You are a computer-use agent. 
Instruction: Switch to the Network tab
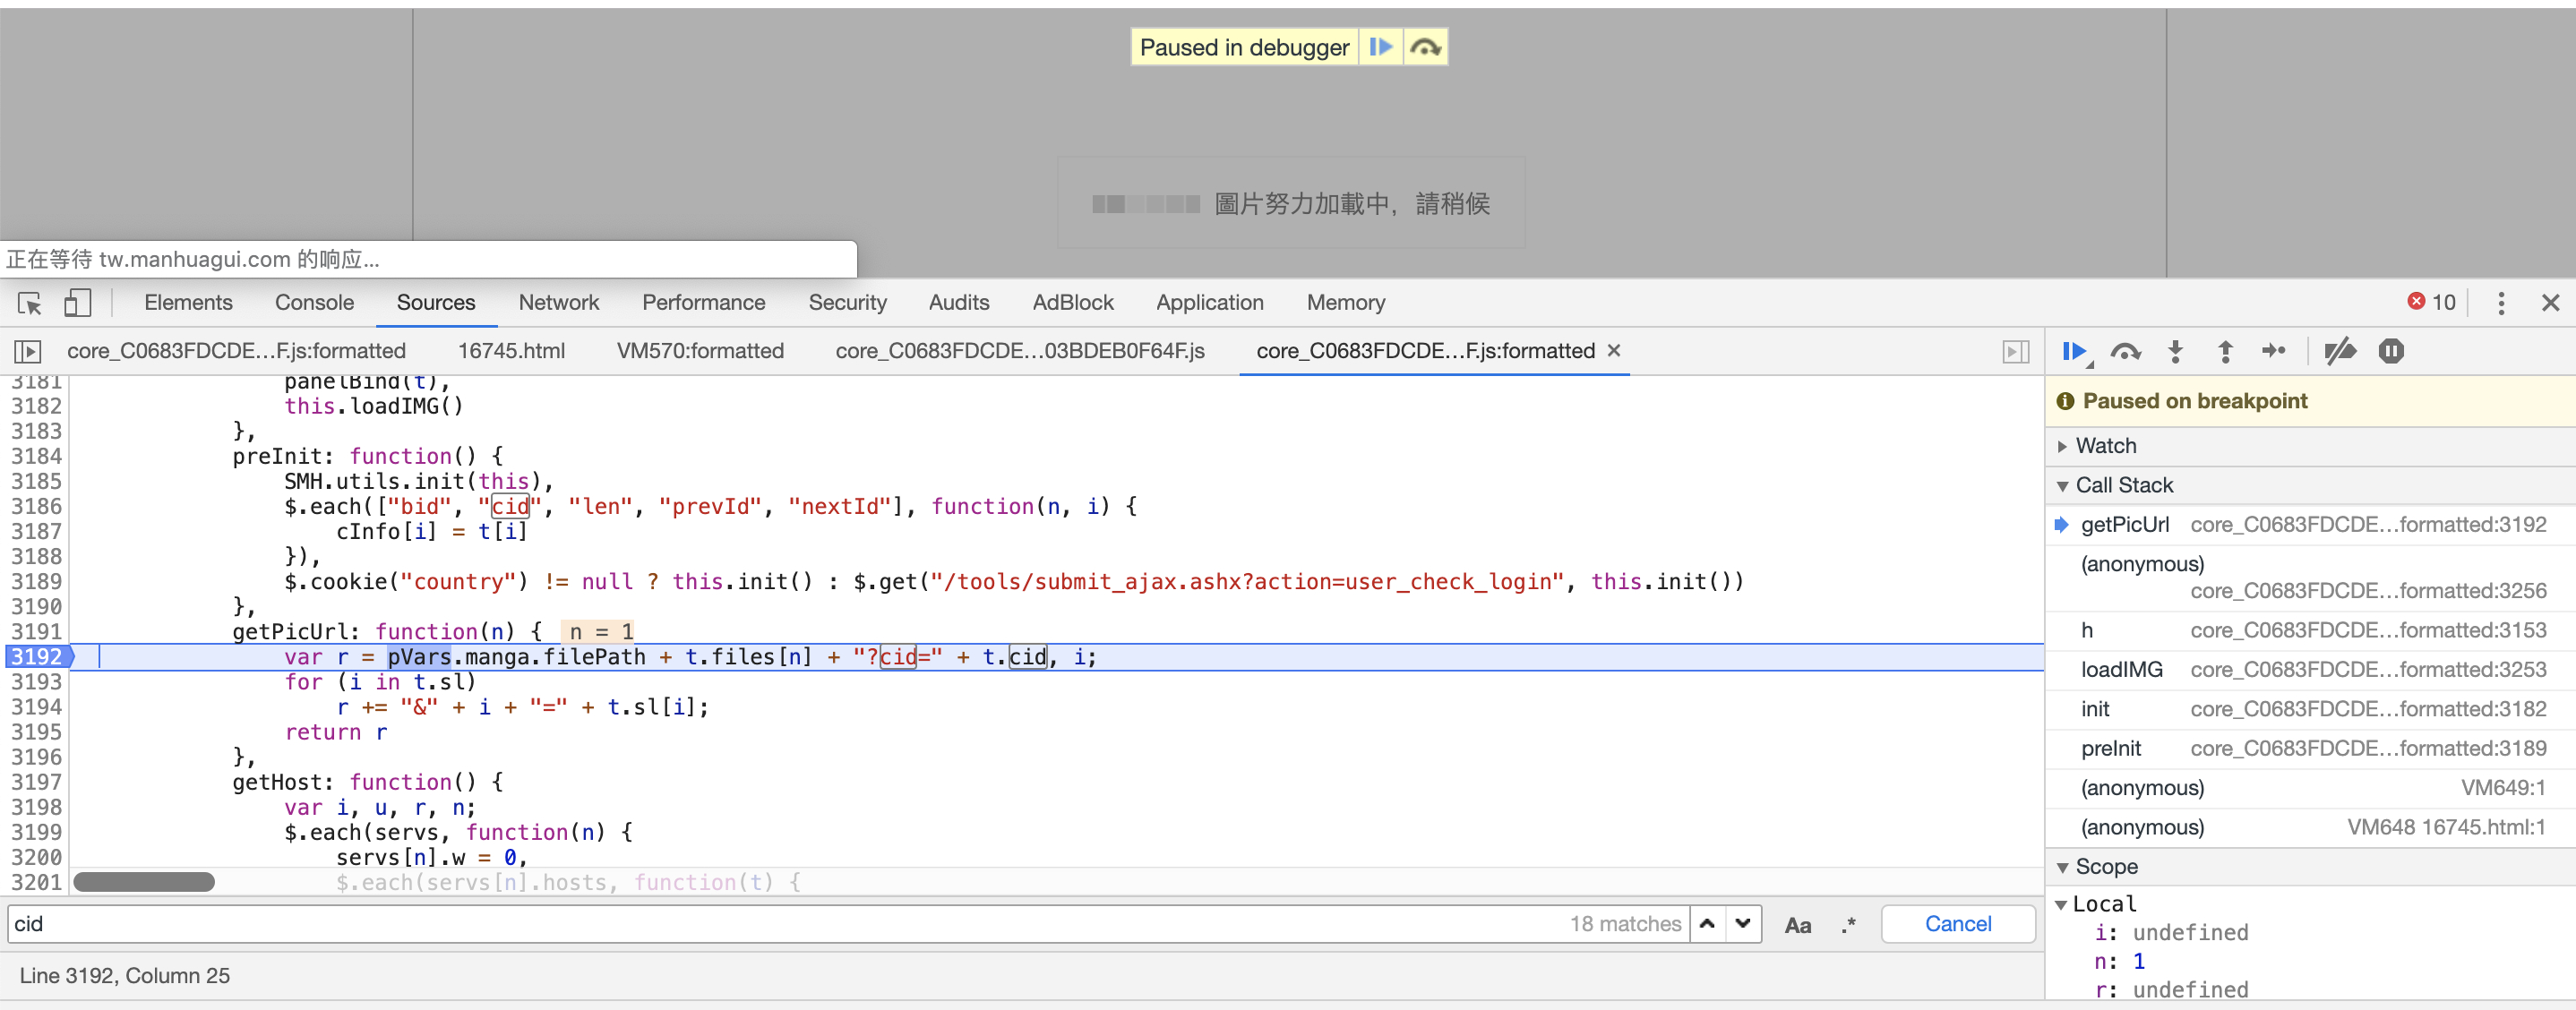[x=558, y=303]
